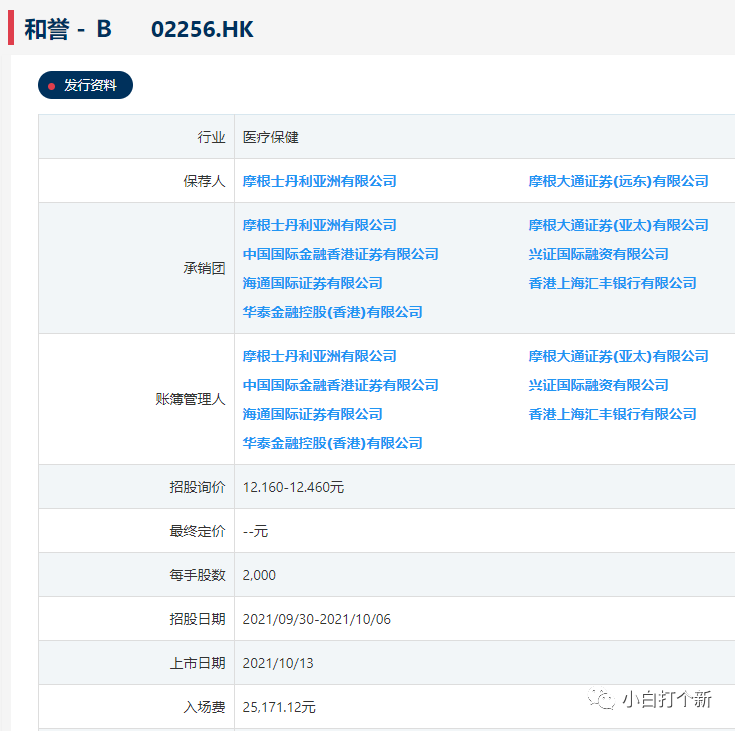This screenshot has height=731, width=735.
Task: Select the 保荐人 row label
Action: point(204,181)
